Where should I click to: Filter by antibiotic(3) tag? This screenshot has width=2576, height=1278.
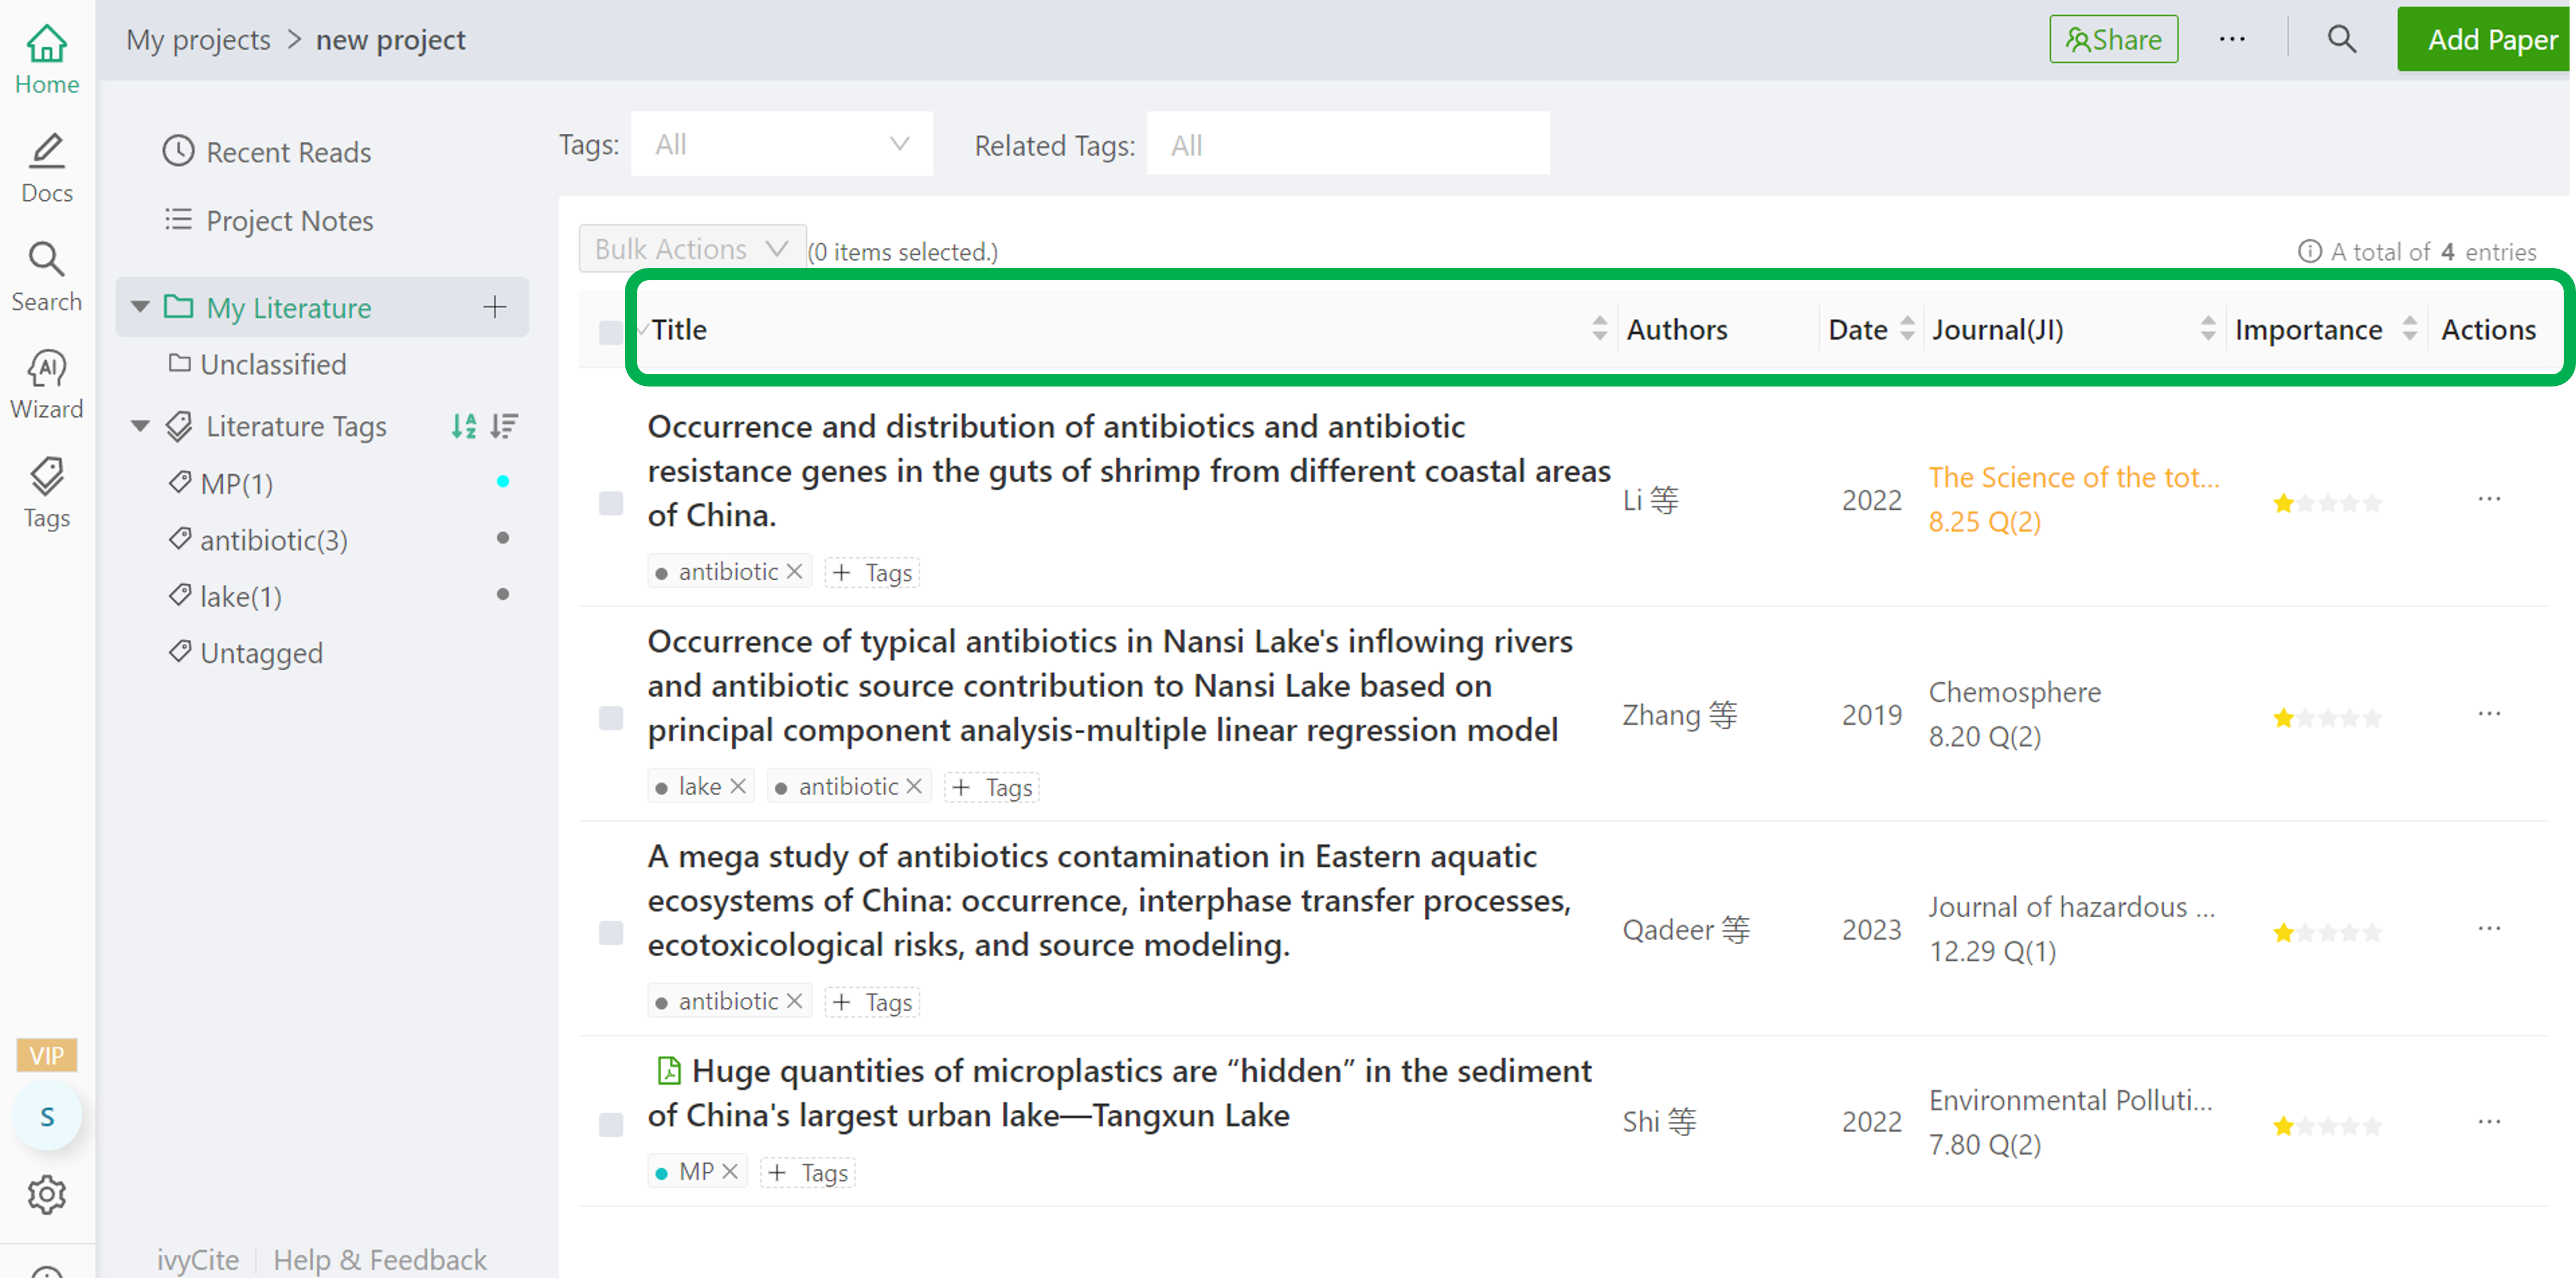(258, 540)
